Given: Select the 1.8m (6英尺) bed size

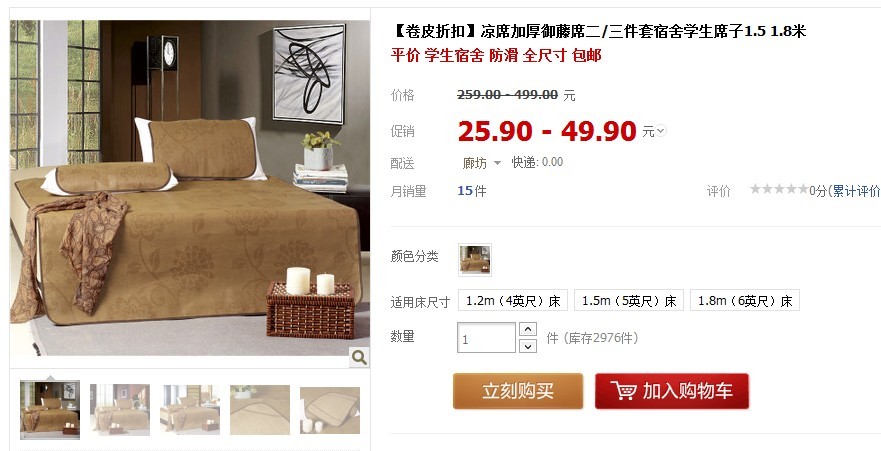Looking at the screenshot, I should 744,300.
